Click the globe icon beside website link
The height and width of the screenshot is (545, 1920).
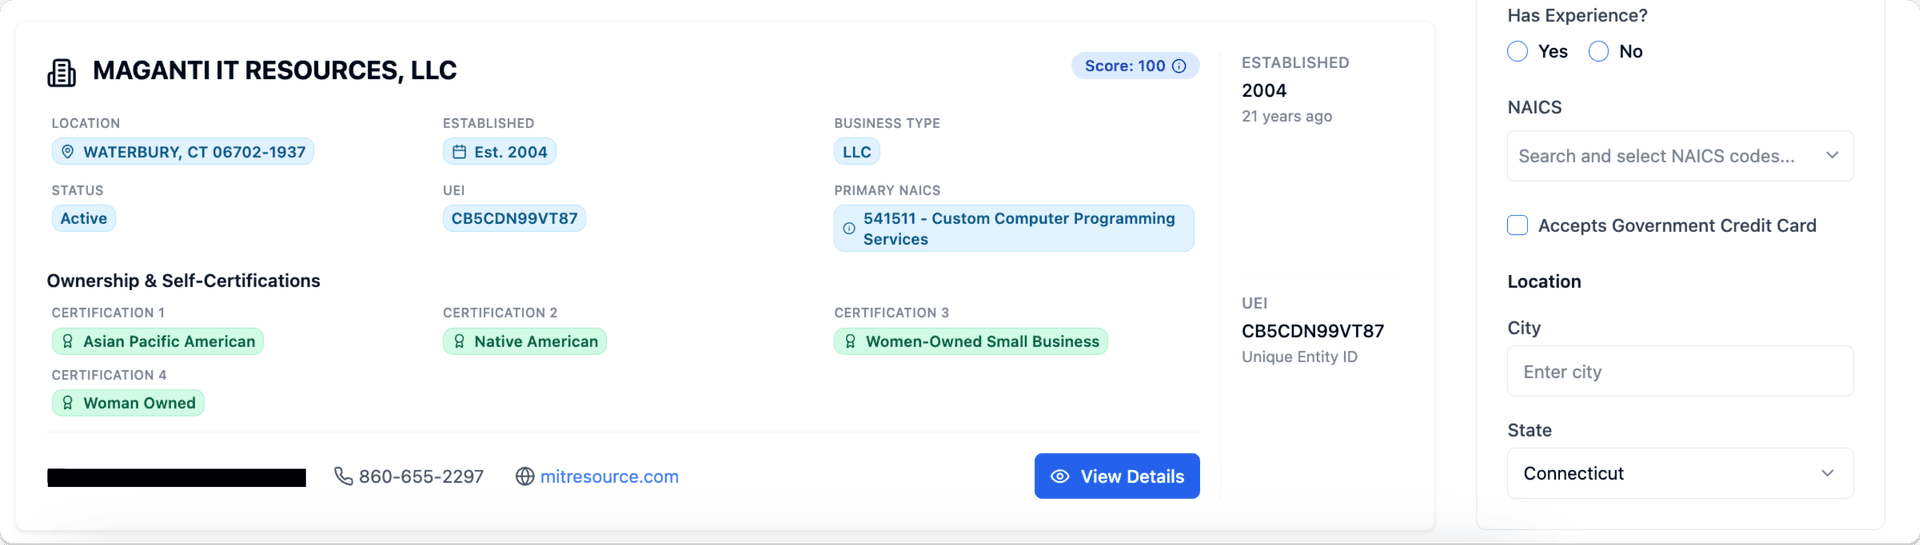click(525, 476)
